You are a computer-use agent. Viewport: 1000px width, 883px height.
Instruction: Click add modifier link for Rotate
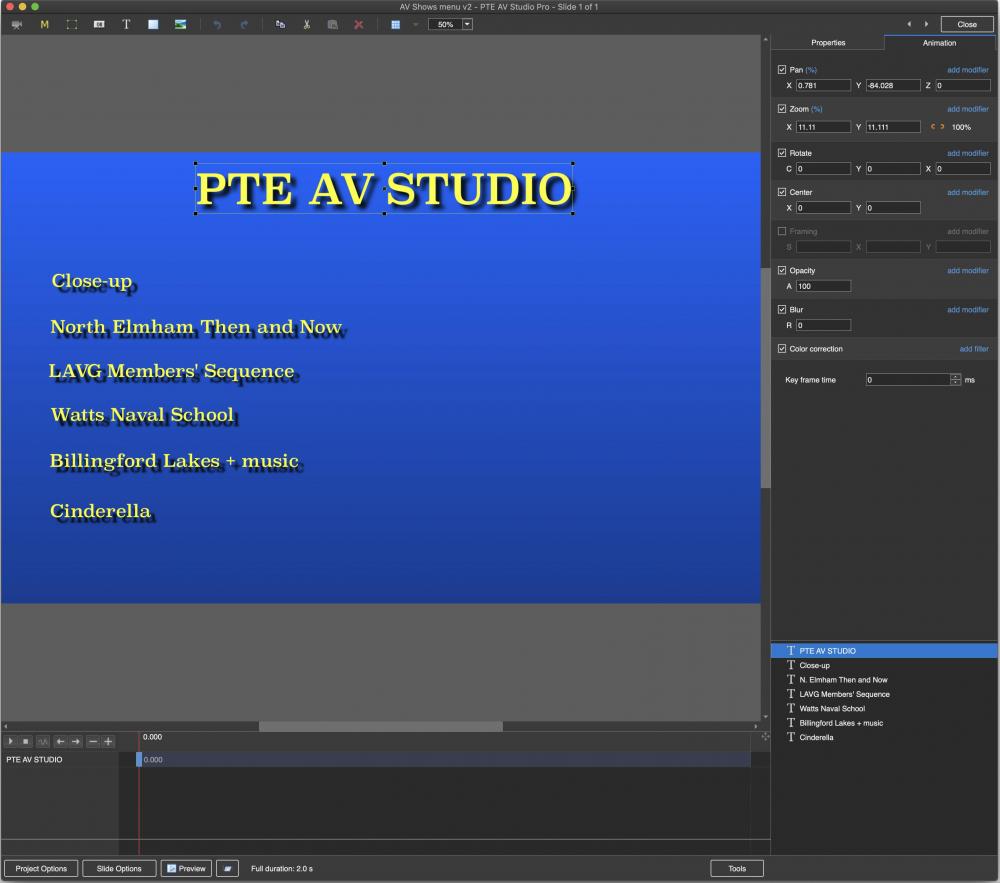pos(967,153)
